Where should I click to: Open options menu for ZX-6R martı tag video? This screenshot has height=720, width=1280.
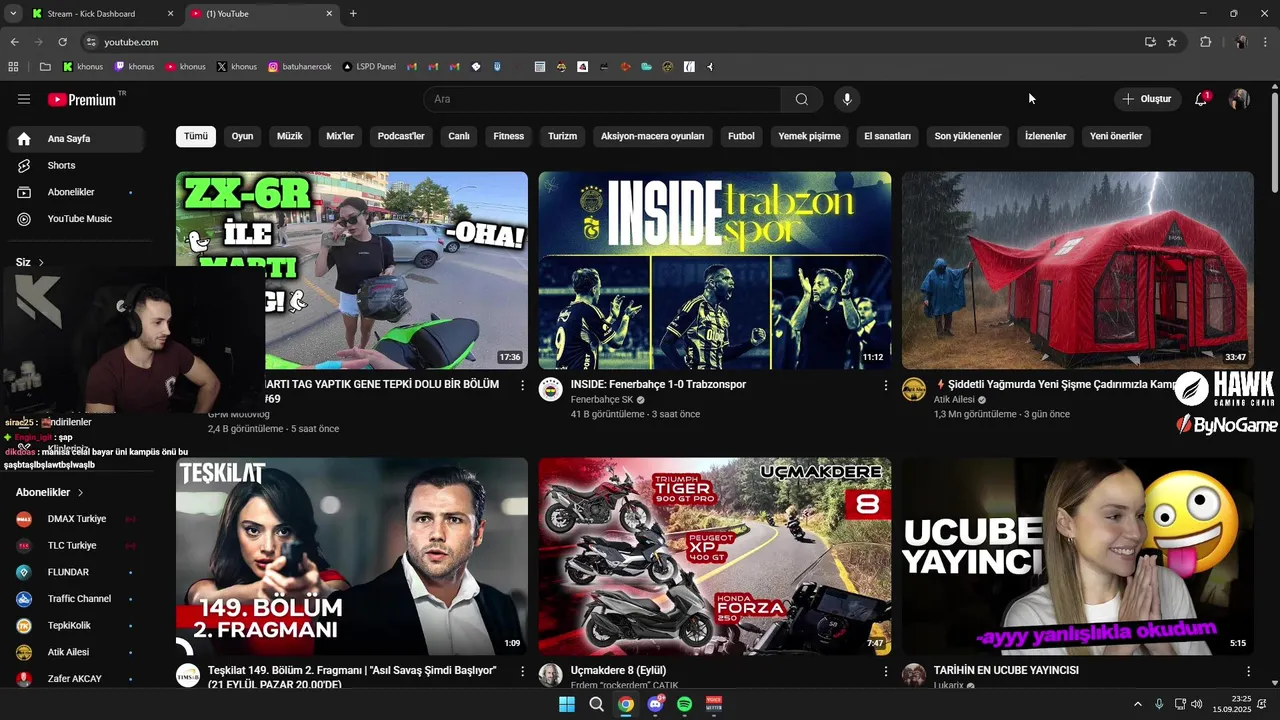(x=522, y=385)
